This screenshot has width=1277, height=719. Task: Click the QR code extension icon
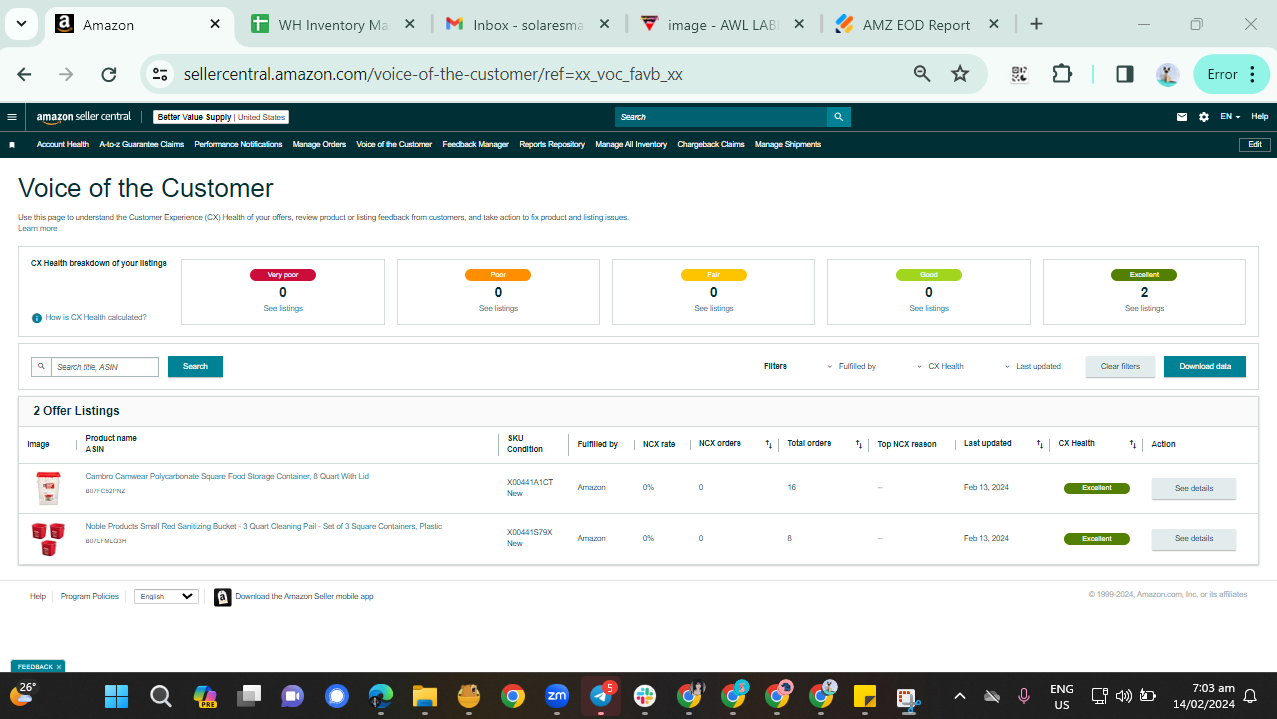coord(1019,74)
